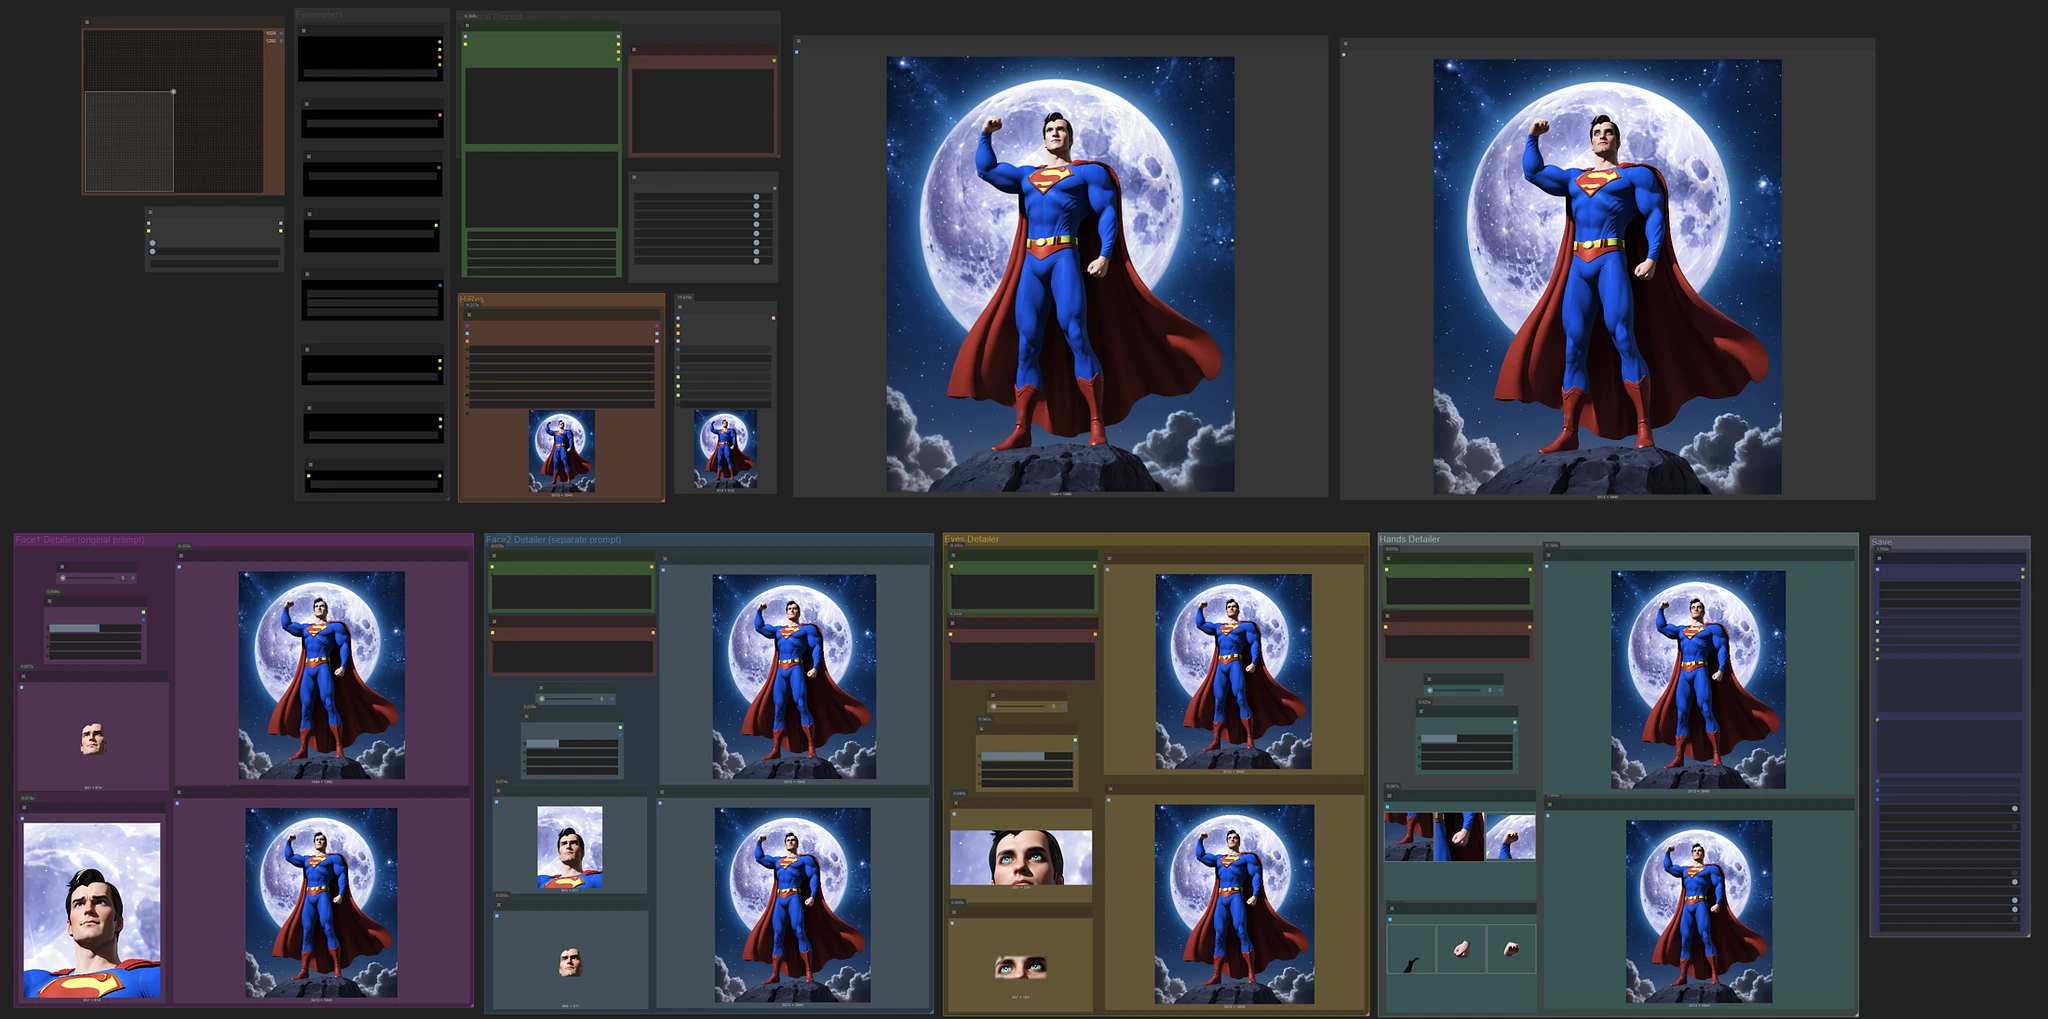
Task: Click the top green positive prompt text box
Action: point(541,106)
